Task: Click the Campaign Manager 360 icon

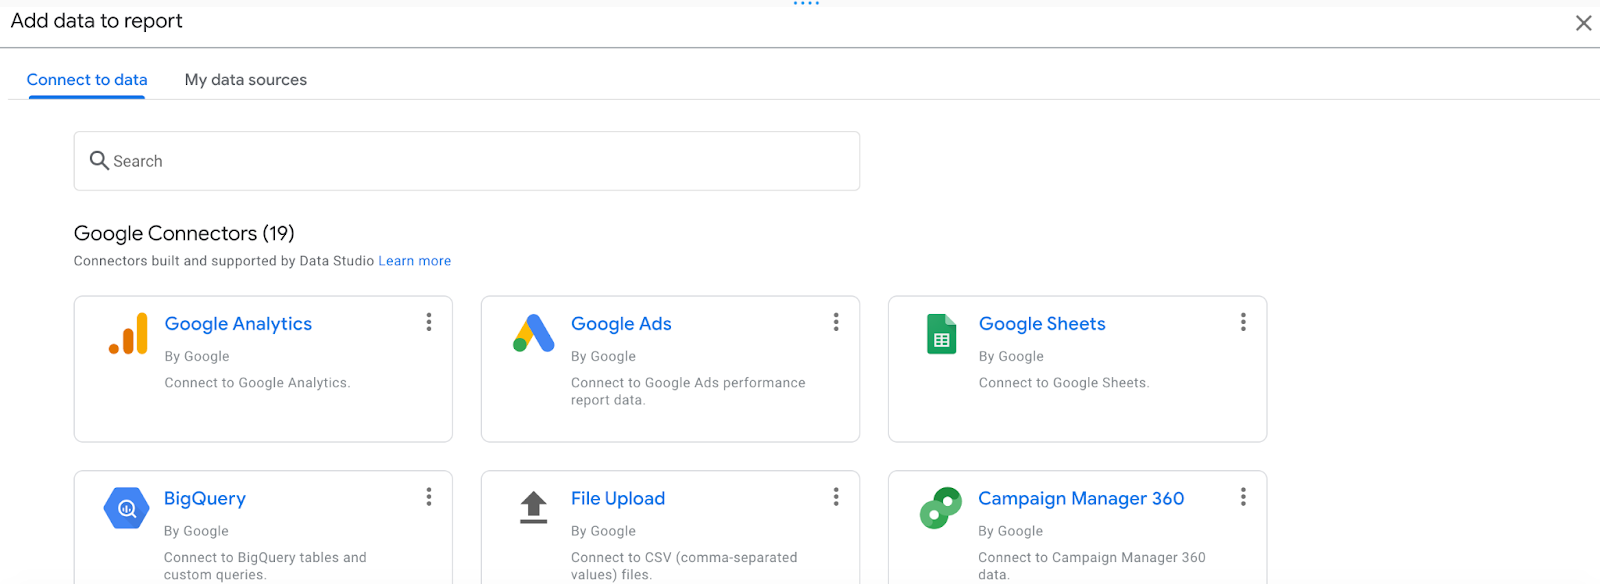Action: (x=940, y=508)
